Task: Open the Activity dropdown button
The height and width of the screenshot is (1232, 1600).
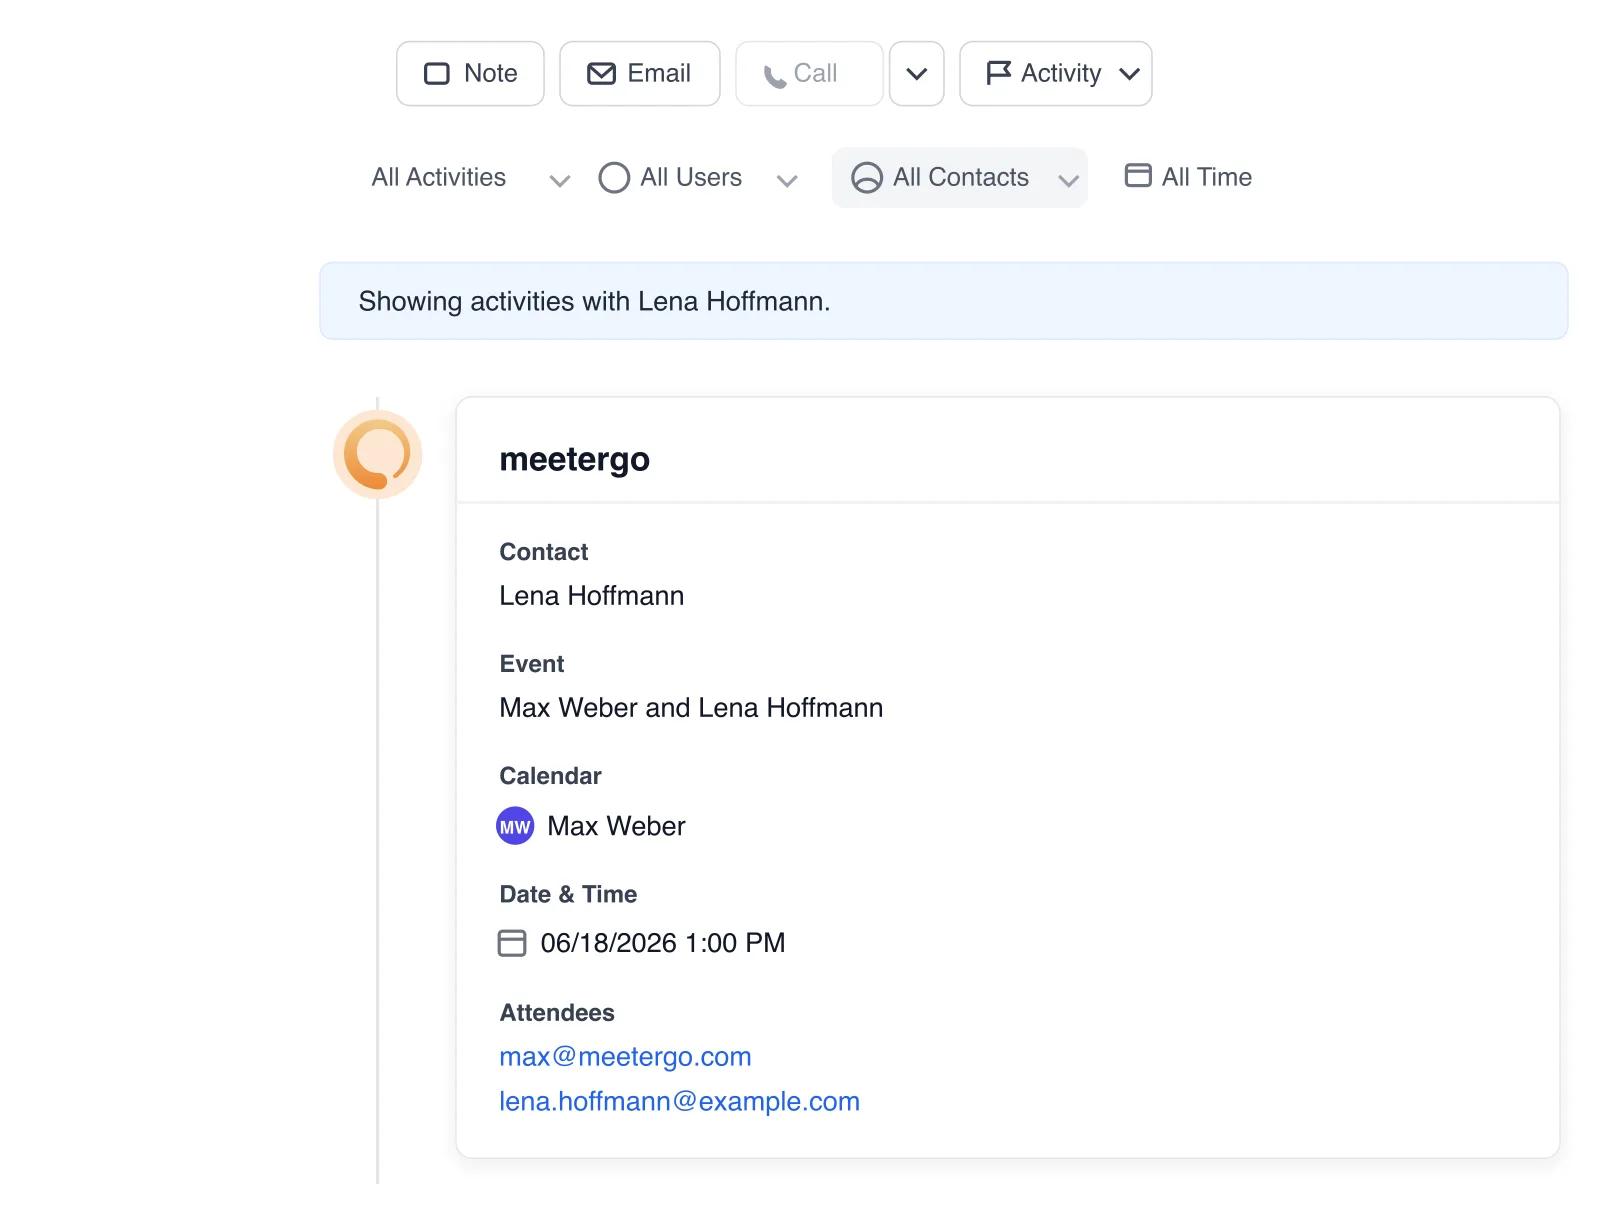Action: coord(1056,73)
